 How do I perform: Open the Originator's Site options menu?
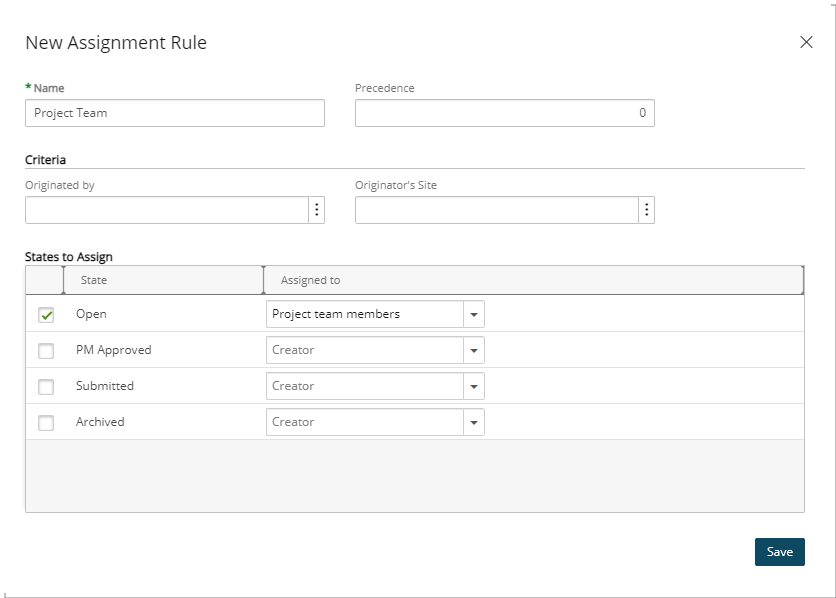[646, 210]
